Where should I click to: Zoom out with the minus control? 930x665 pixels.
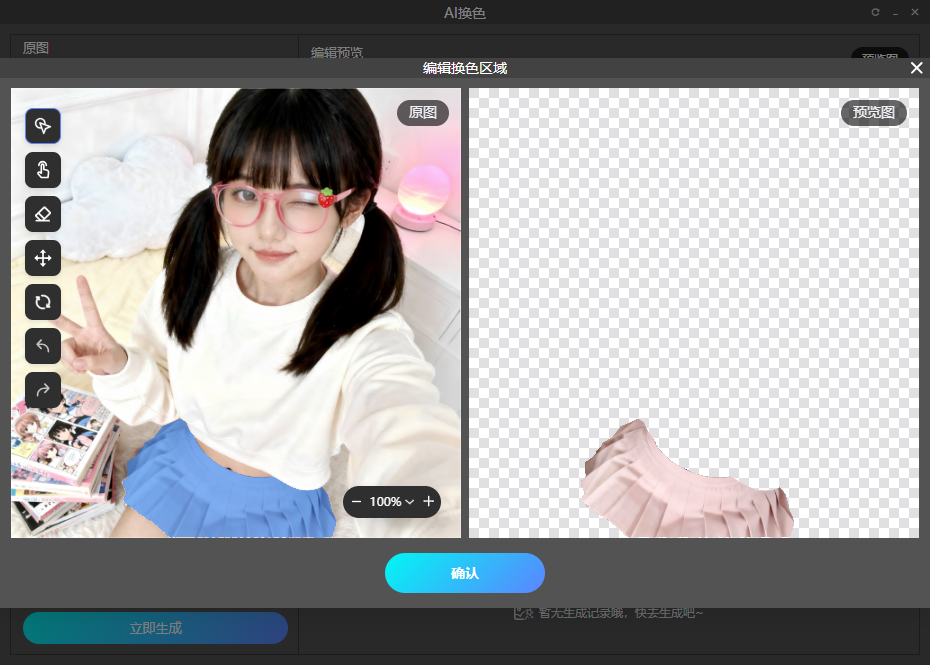pos(356,501)
